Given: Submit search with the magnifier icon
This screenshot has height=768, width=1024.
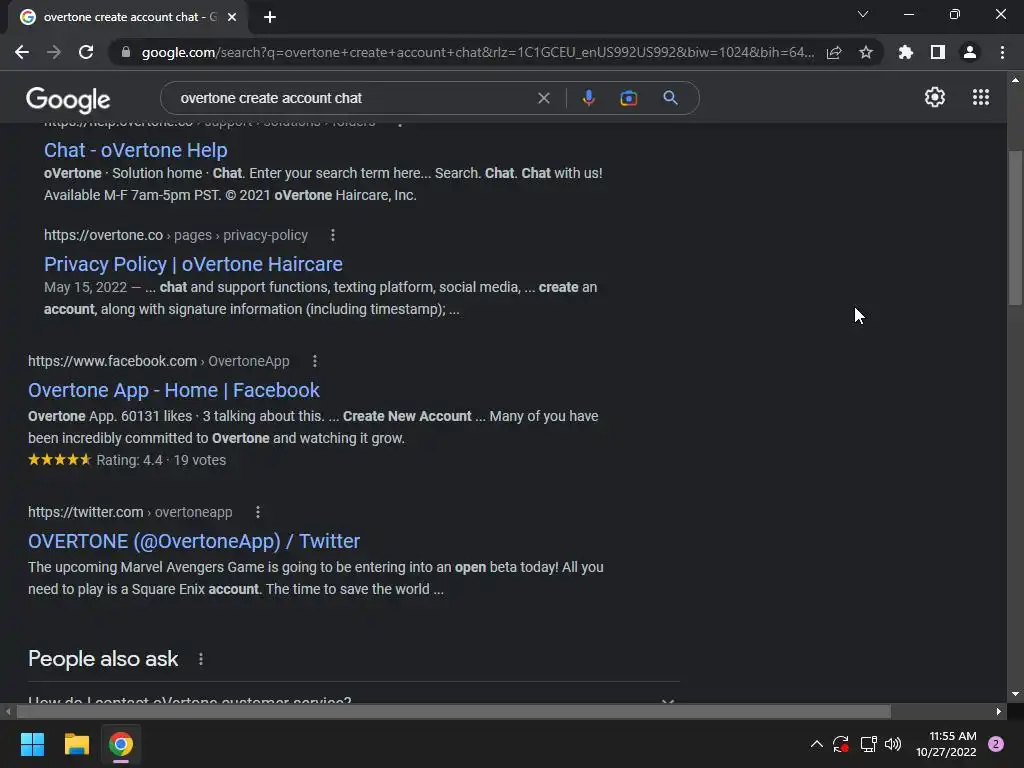Looking at the screenshot, I should [670, 98].
